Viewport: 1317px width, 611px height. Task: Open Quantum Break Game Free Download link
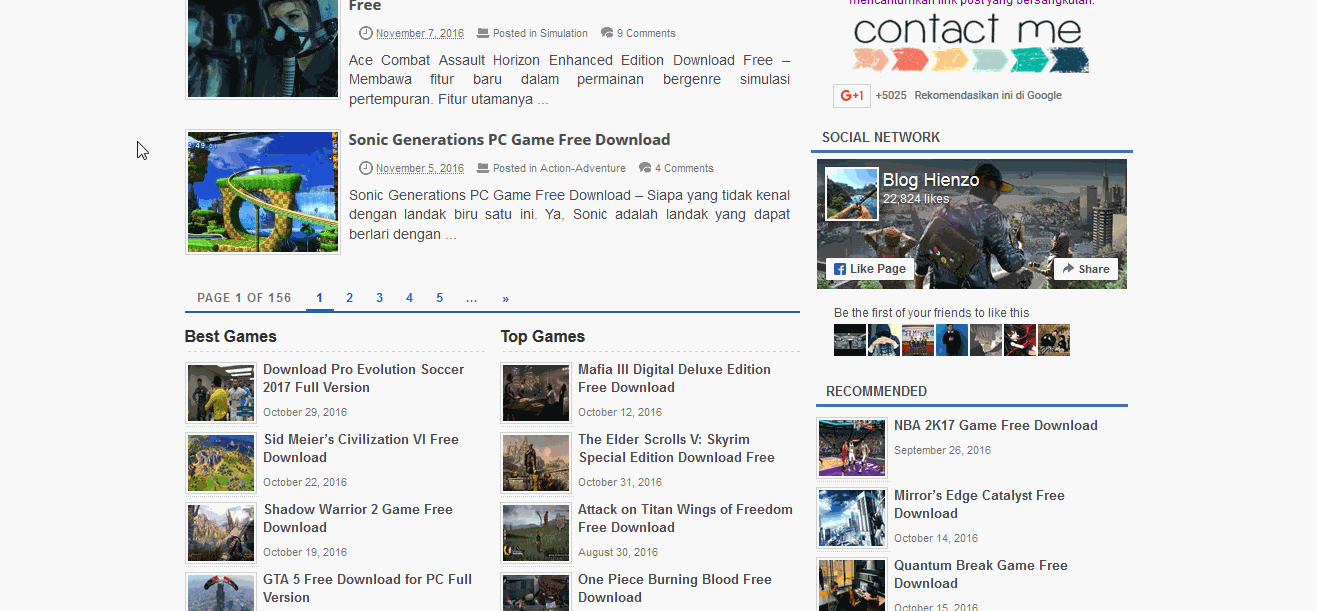[x=981, y=574]
